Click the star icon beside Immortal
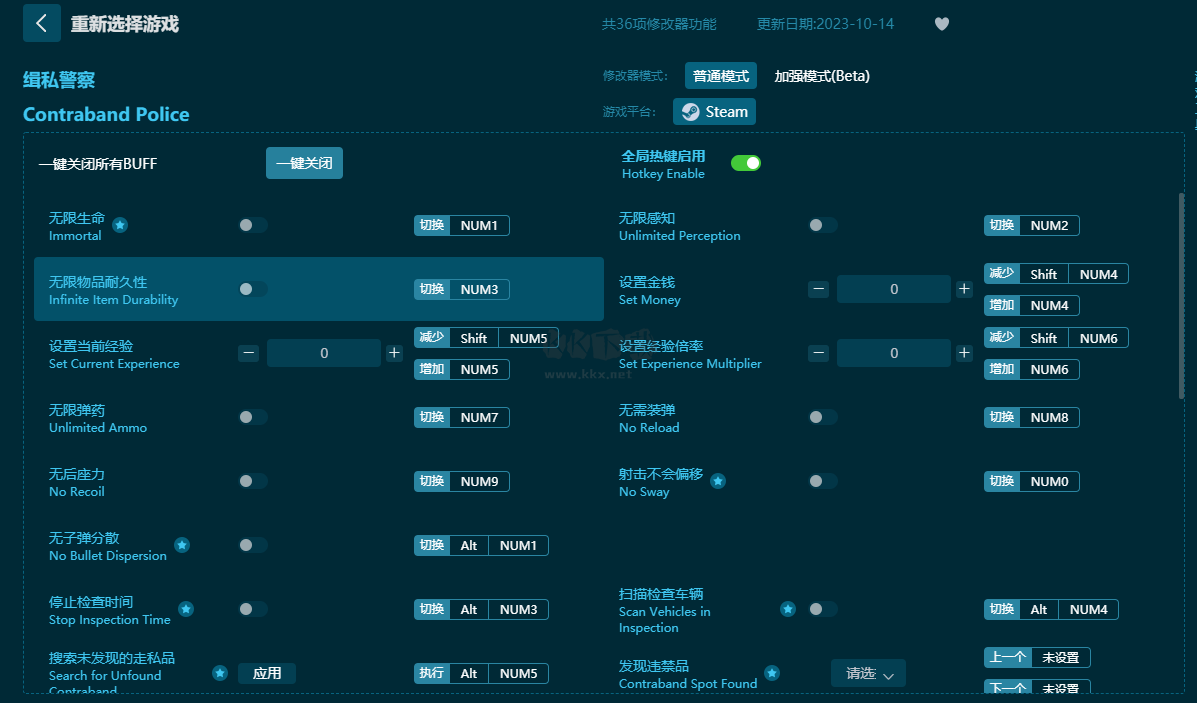The image size is (1197, 703). (120, 225)
